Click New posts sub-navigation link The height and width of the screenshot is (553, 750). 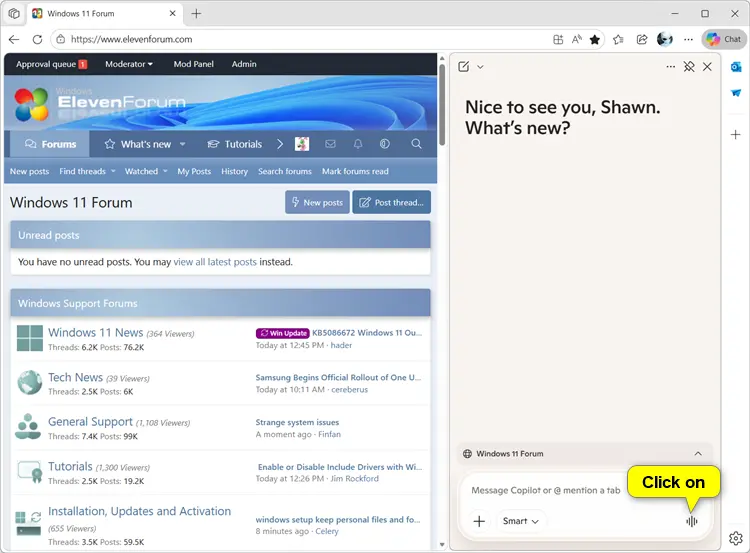[29, 171]
